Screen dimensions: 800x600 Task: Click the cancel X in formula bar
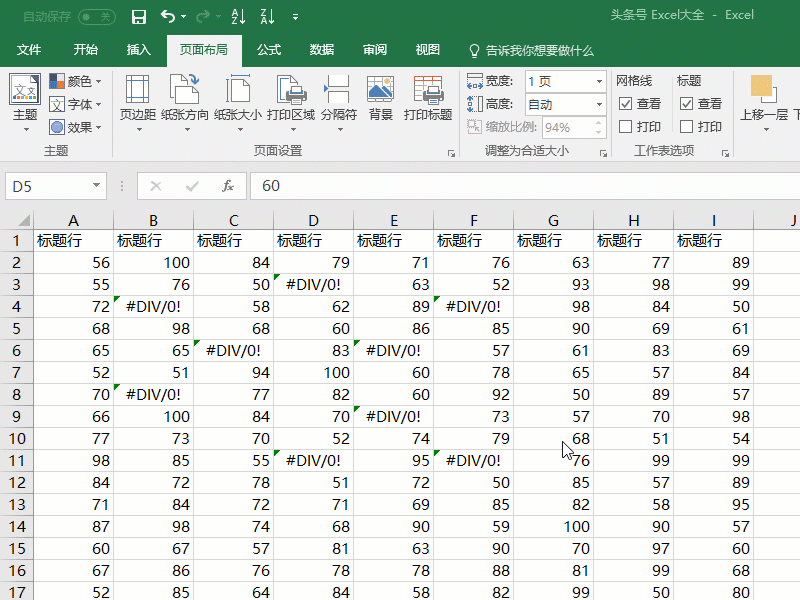(156, 186)
